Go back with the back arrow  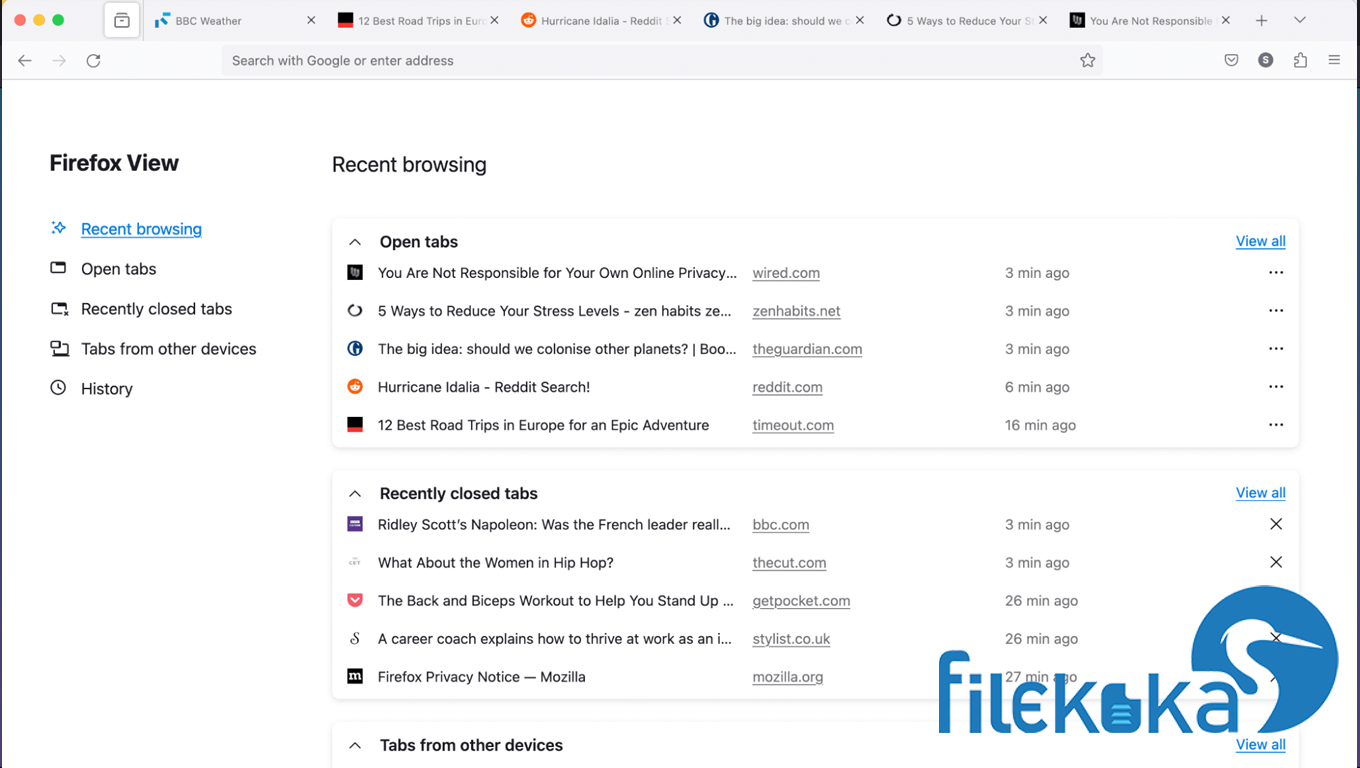pos(25,61)
